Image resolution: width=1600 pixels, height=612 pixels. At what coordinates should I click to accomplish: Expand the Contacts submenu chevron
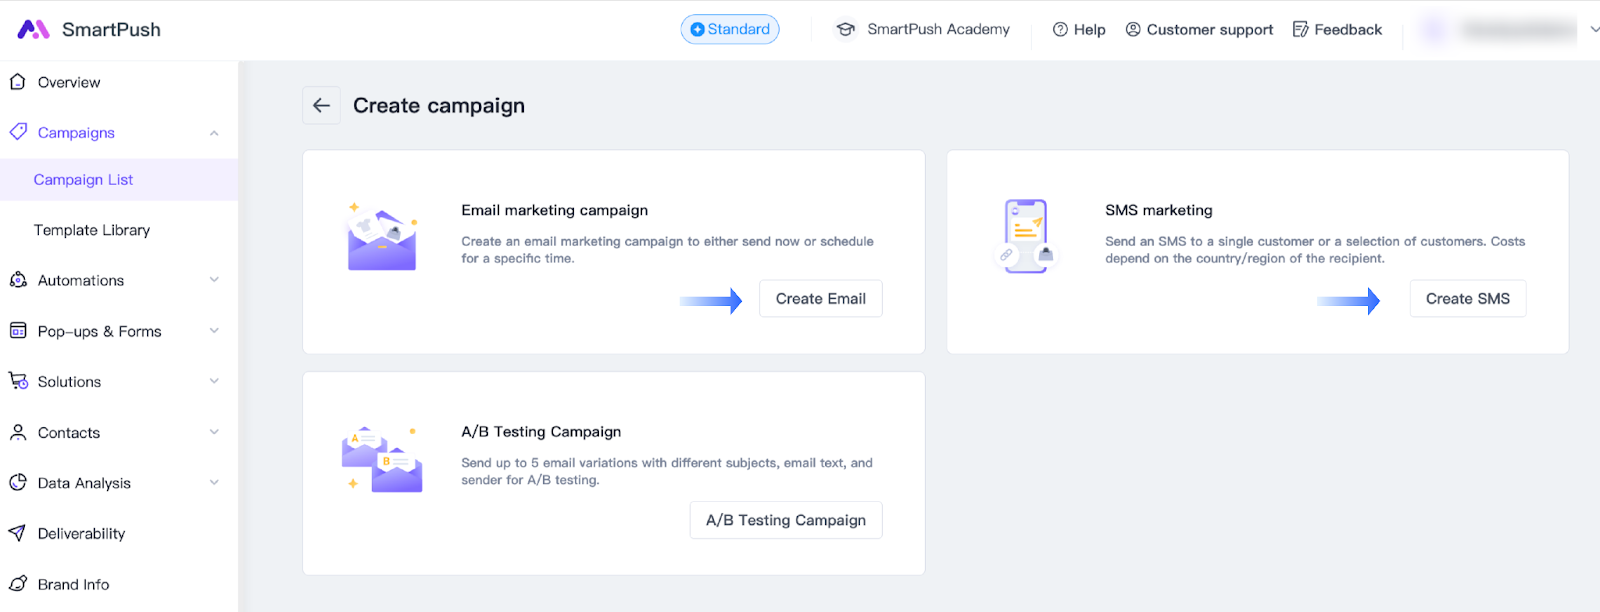point(214,432)
